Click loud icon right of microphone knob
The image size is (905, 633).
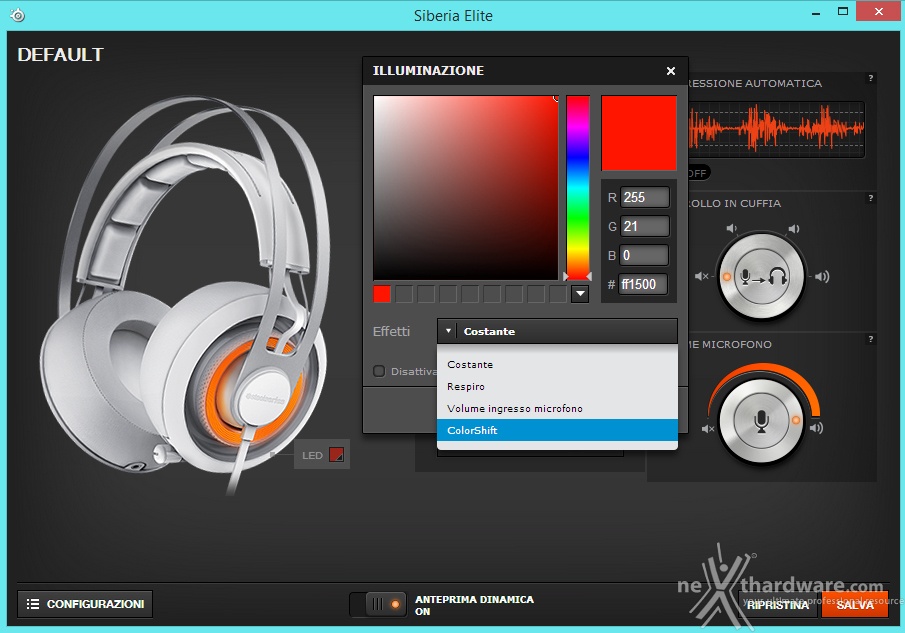pyautogui.click(x=817, y=428)
